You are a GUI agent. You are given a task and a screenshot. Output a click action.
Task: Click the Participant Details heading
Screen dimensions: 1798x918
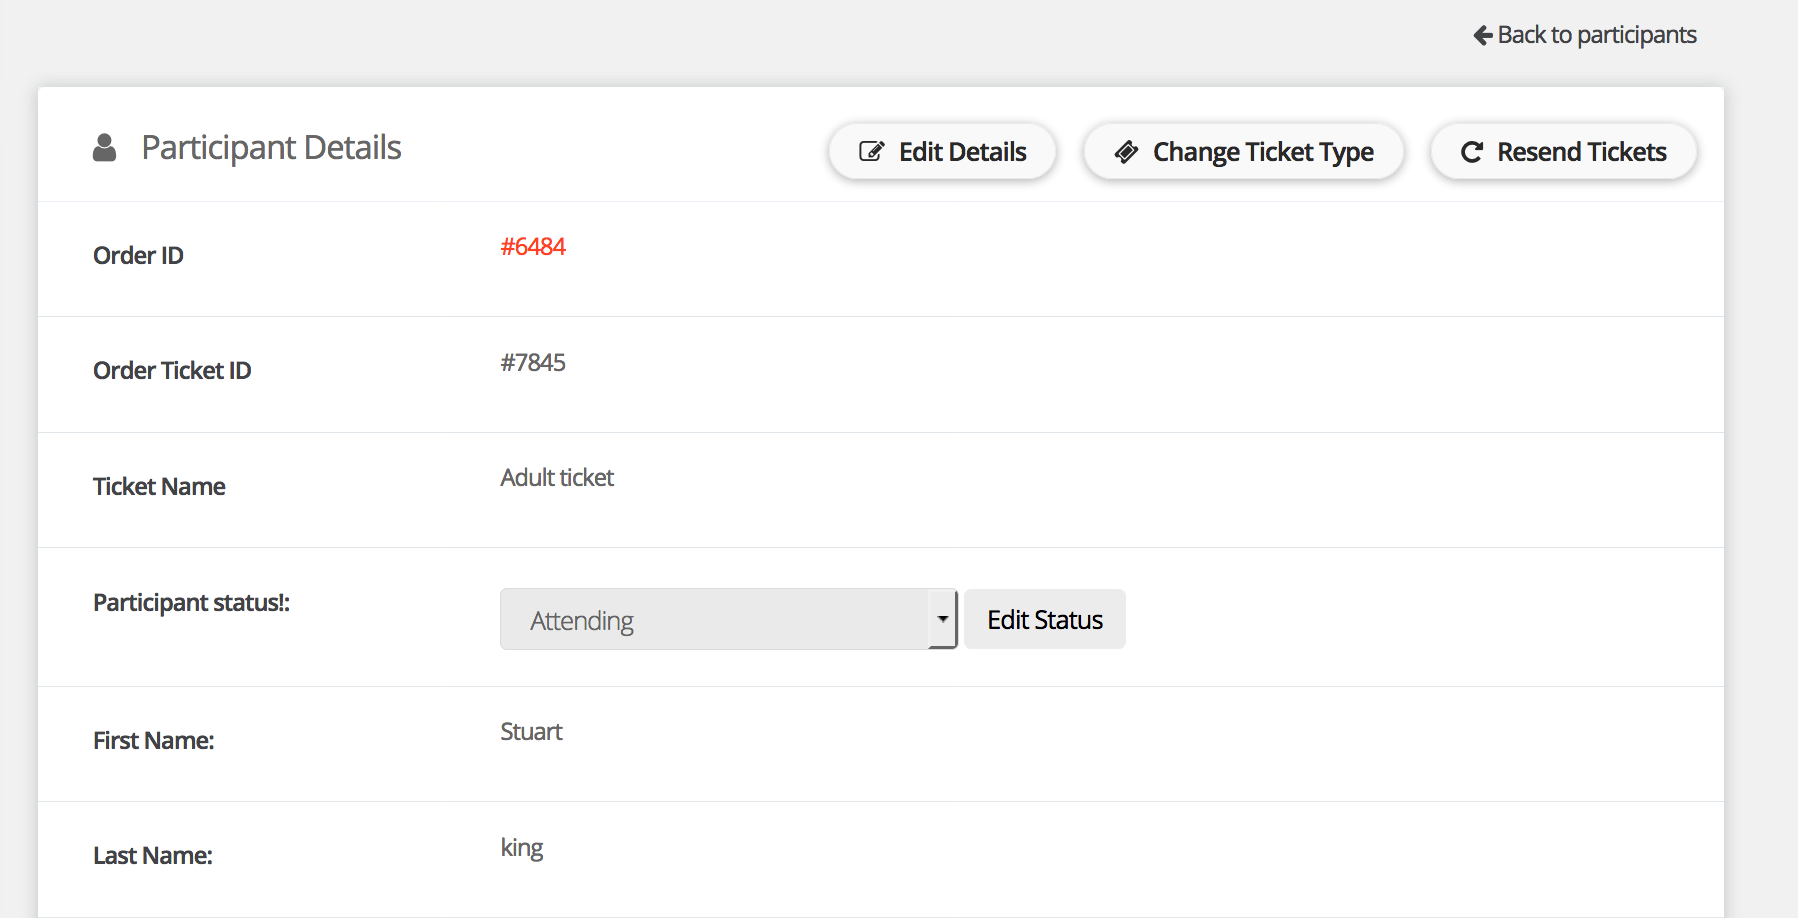pos(271,148)
